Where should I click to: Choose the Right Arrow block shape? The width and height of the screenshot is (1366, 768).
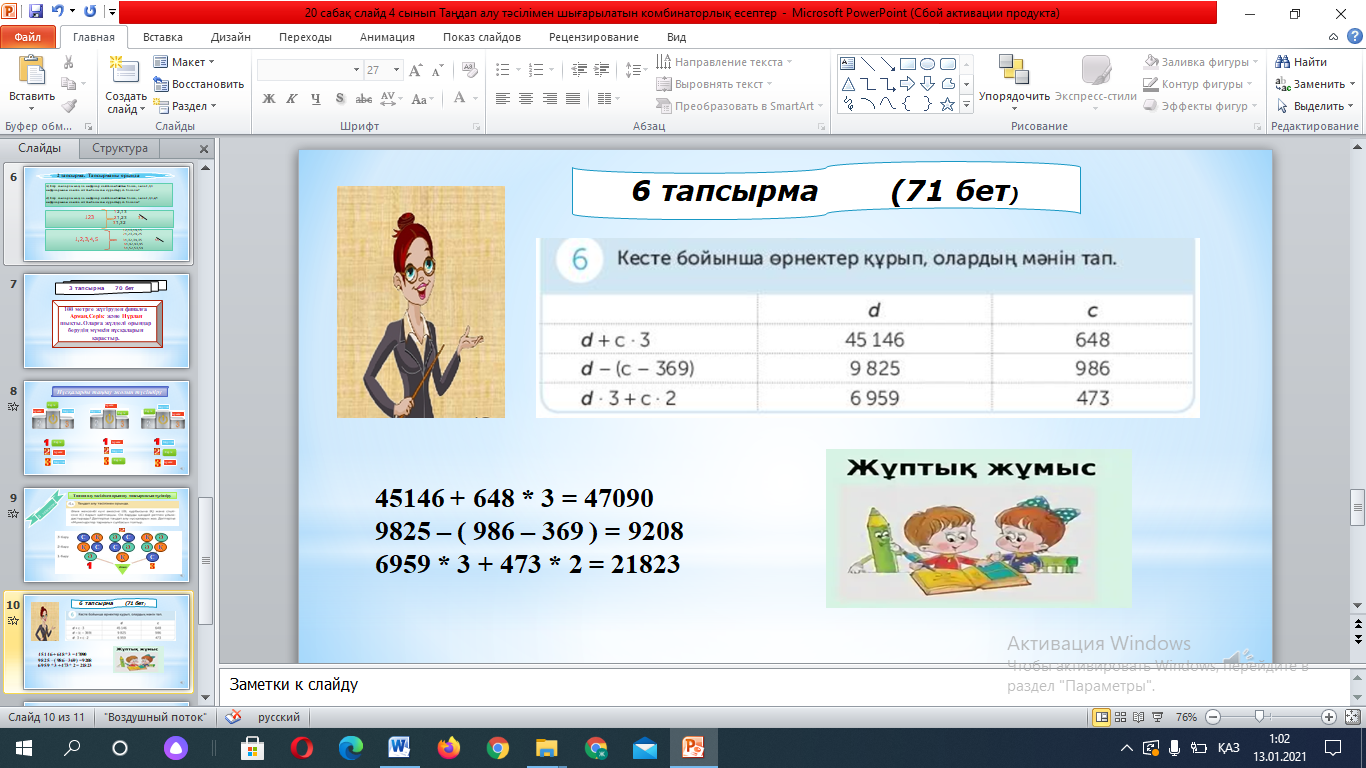pyautogui.click(x=908, y=83)
